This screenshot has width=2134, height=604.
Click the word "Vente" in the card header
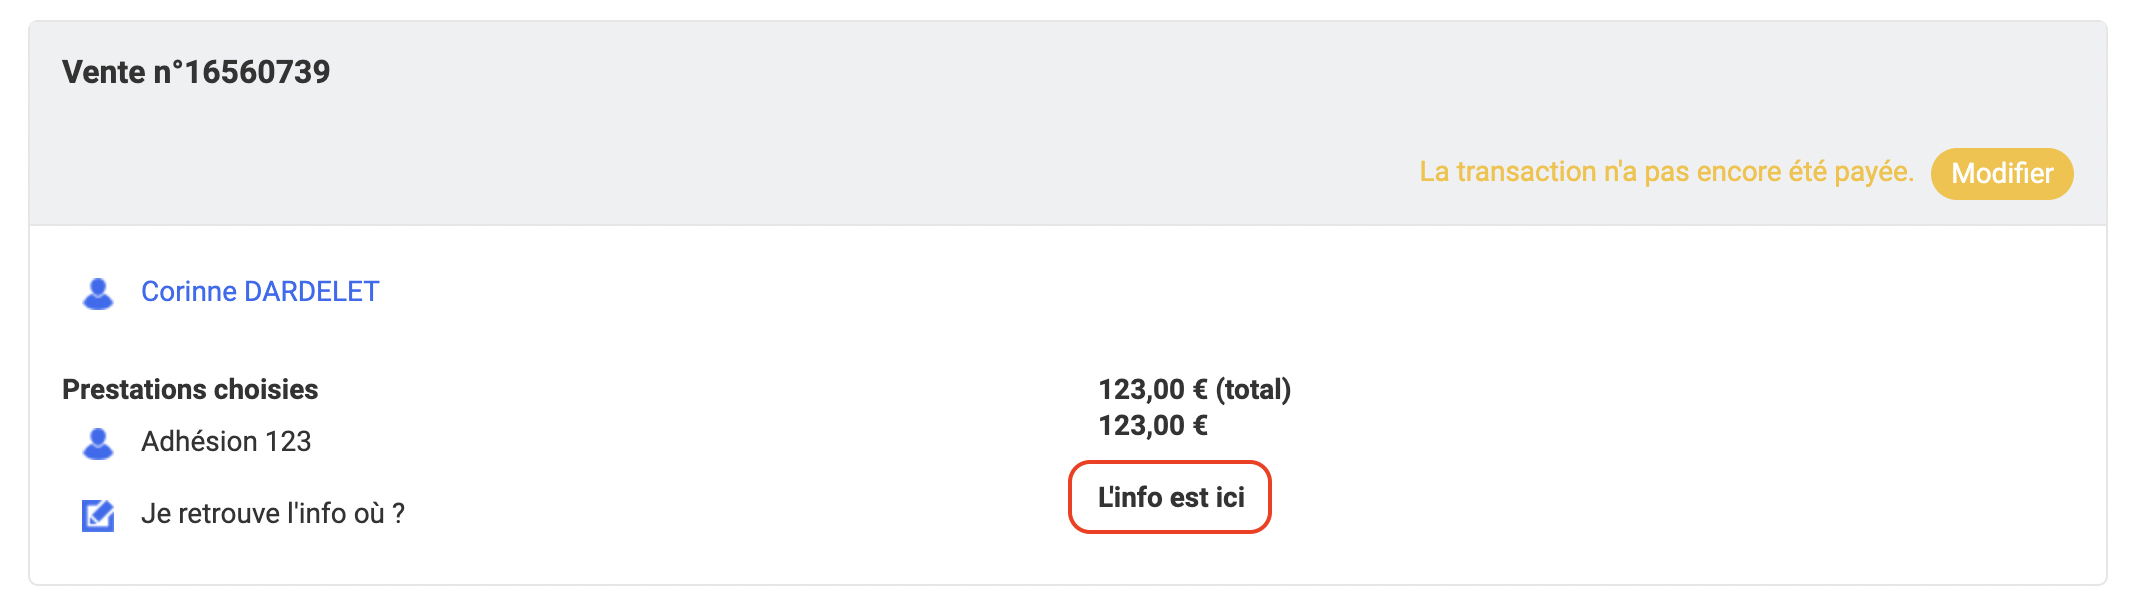coord(104,72)
